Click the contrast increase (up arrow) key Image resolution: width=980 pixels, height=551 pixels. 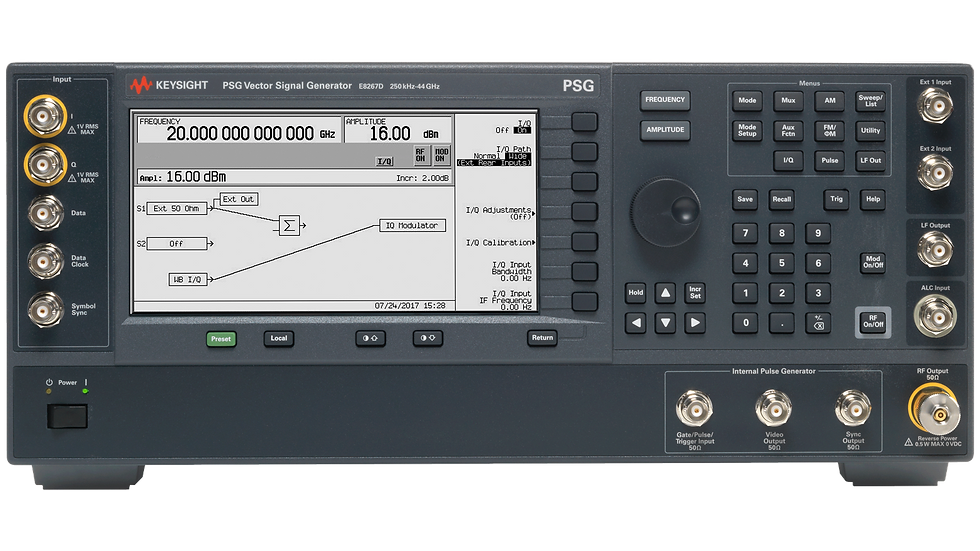[x=371, y=338]
